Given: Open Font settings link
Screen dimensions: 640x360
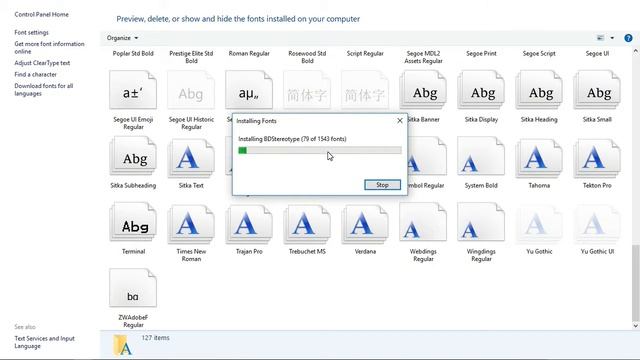Looking at the screenshot, I should coord(31,32).
